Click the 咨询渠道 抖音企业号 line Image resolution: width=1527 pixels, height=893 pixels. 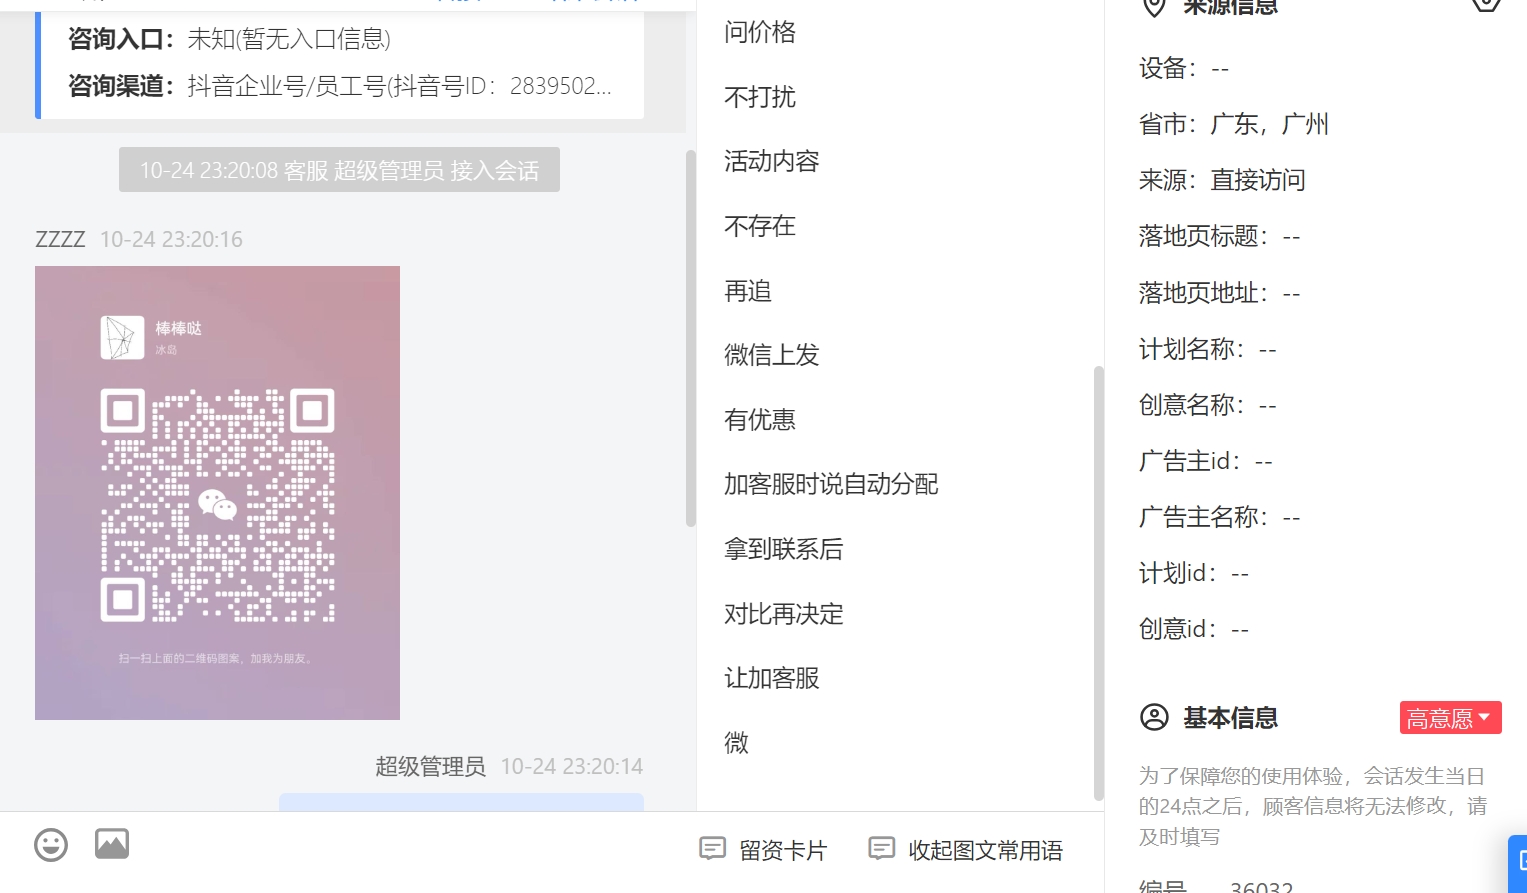(x=340, y=86)
